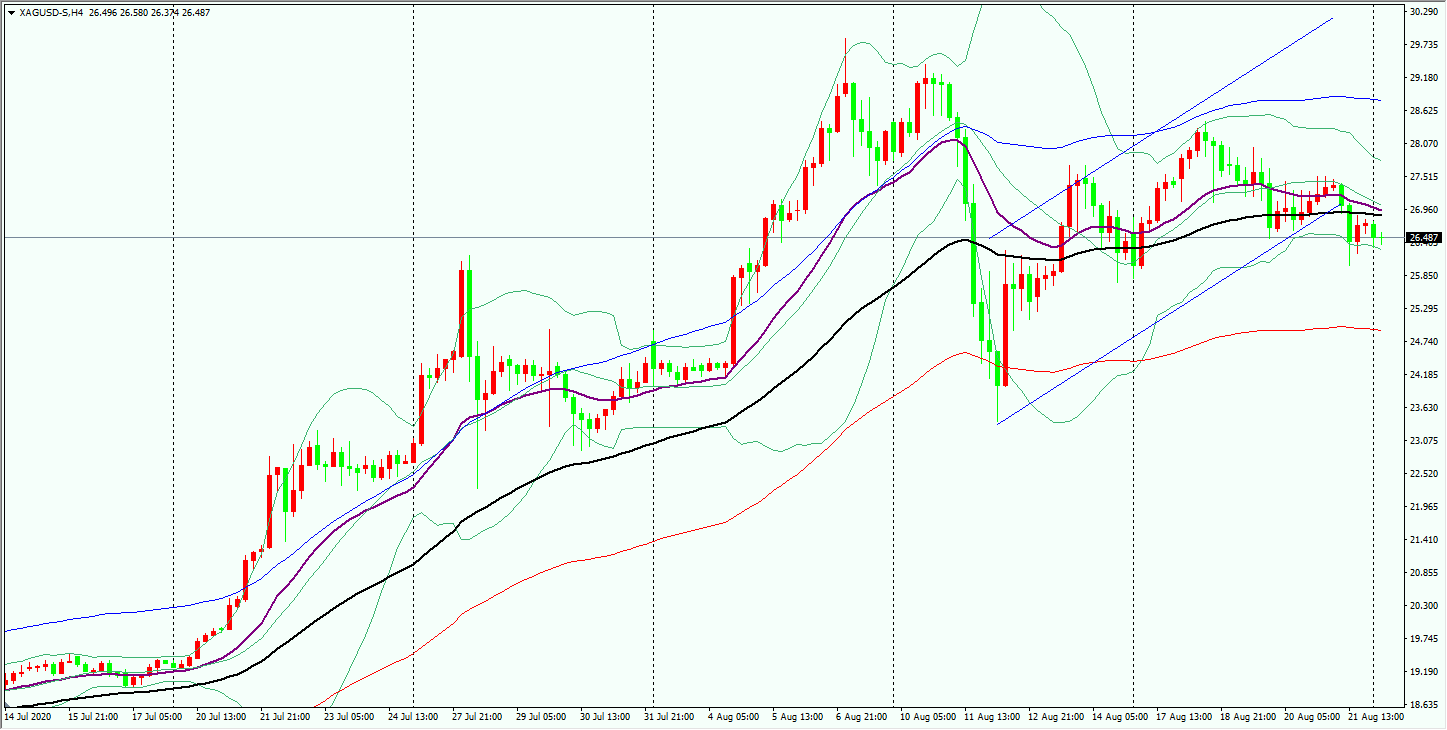Click the 17 Jul 05:00 time label
1447x730 pixels.
click(x=156, y=717)
